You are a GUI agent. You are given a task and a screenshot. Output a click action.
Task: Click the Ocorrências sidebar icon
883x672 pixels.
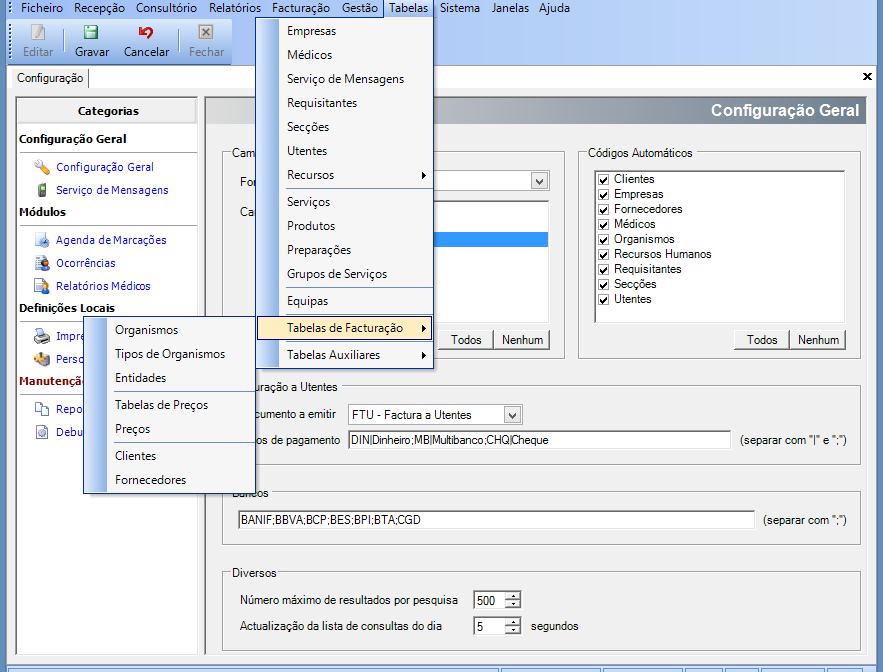pos(42,263)
